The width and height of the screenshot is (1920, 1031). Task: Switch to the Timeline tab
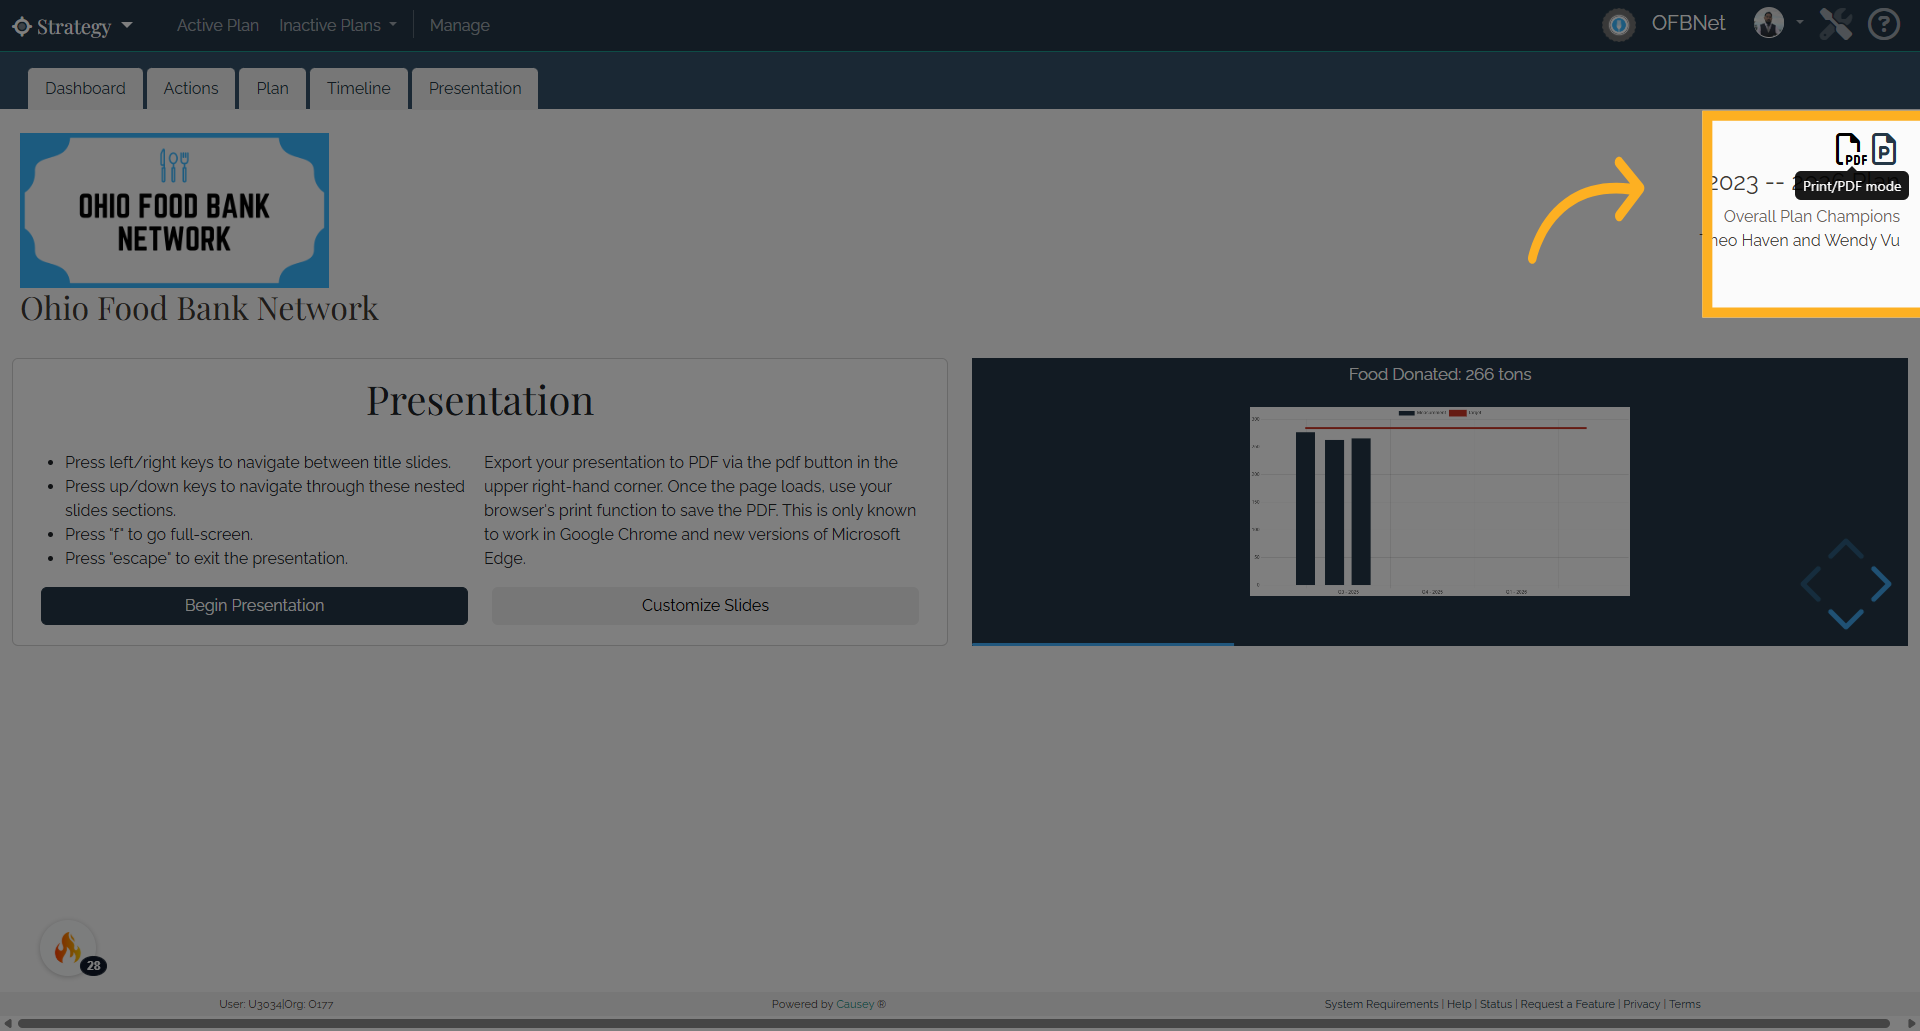(359, 88)
